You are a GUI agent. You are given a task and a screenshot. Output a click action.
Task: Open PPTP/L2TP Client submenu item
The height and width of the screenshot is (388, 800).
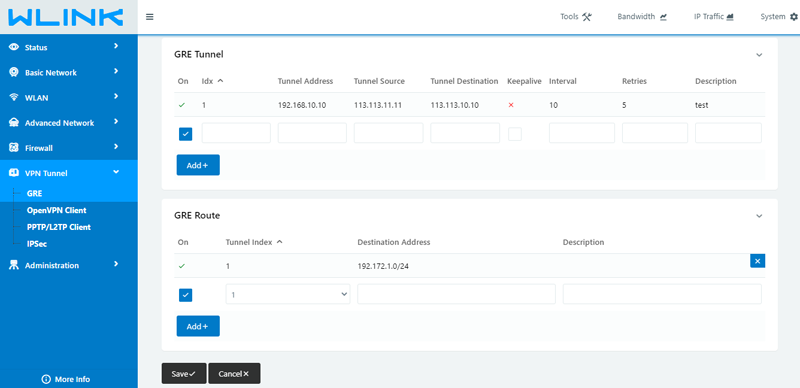tap(59, 227)
